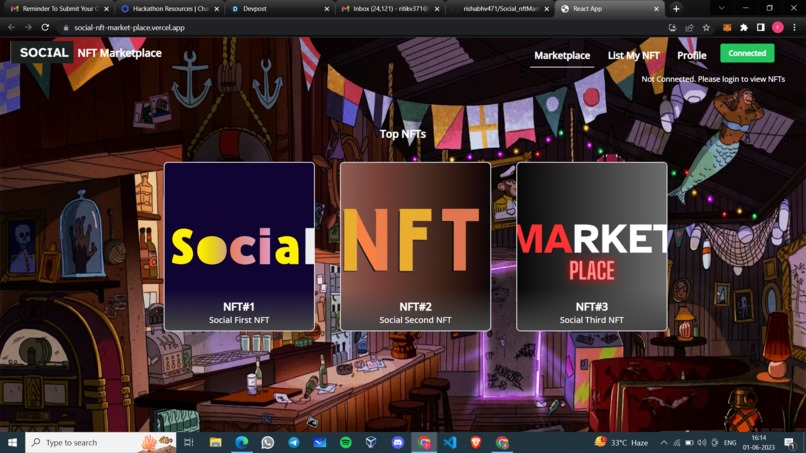Go forward in browser history
The image size is (806, 453).
click(28, 27)
